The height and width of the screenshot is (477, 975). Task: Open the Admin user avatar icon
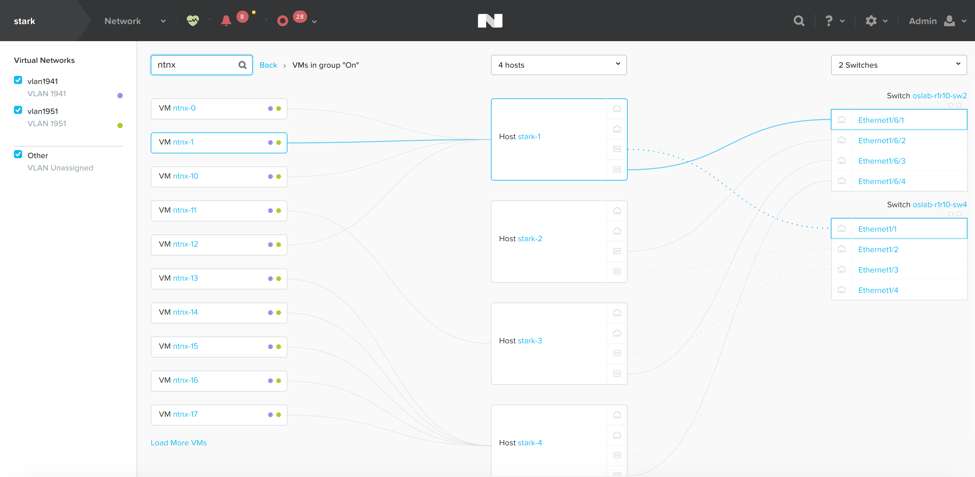[950, 21]
